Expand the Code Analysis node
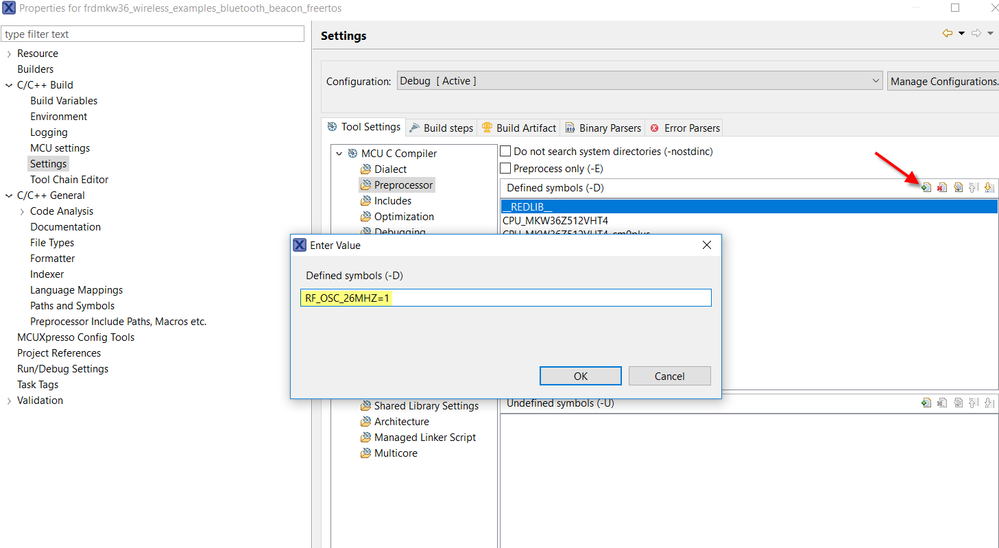Viewport: 999px width, 548px height. pyautogui.click(x=22, y=211)
